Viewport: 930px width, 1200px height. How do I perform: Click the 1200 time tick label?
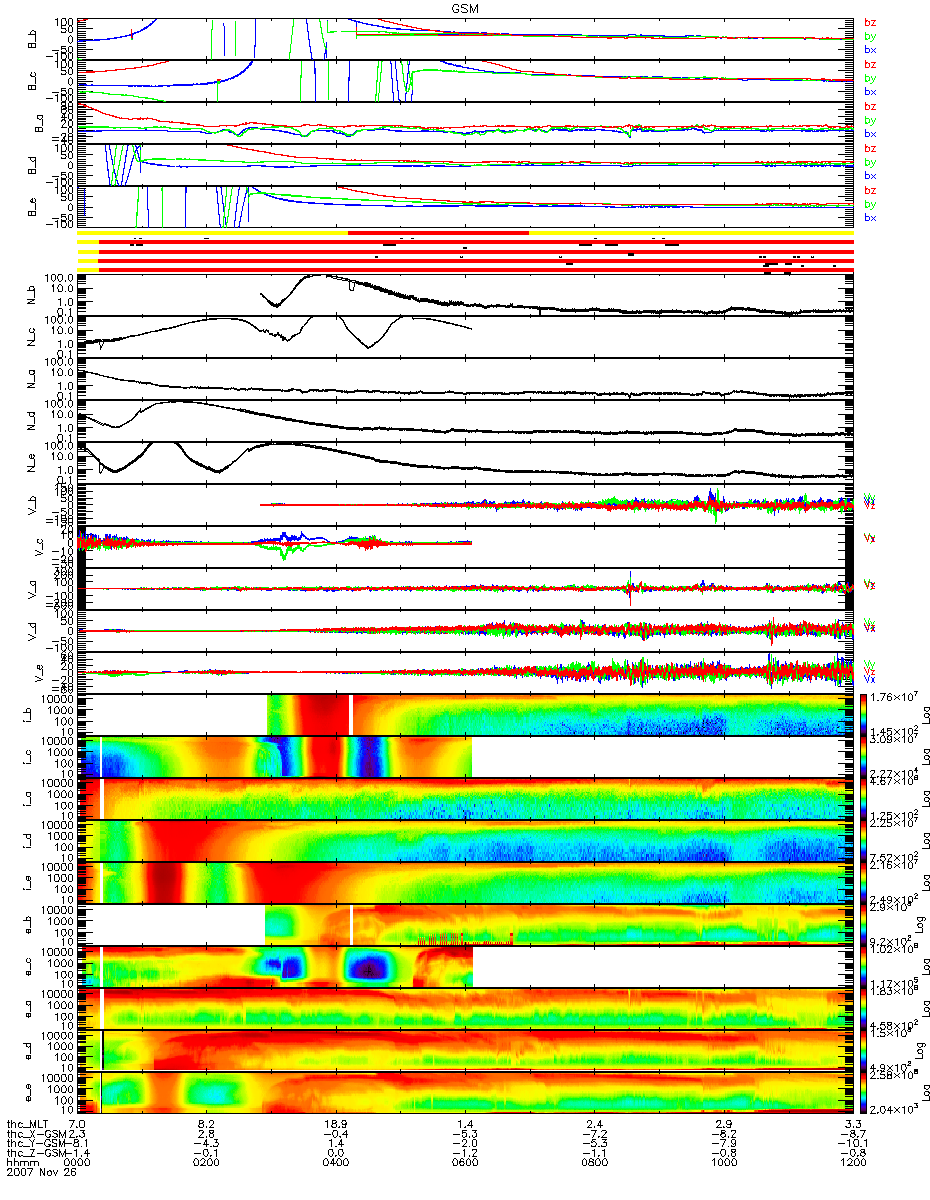(x=852, y=1164)
